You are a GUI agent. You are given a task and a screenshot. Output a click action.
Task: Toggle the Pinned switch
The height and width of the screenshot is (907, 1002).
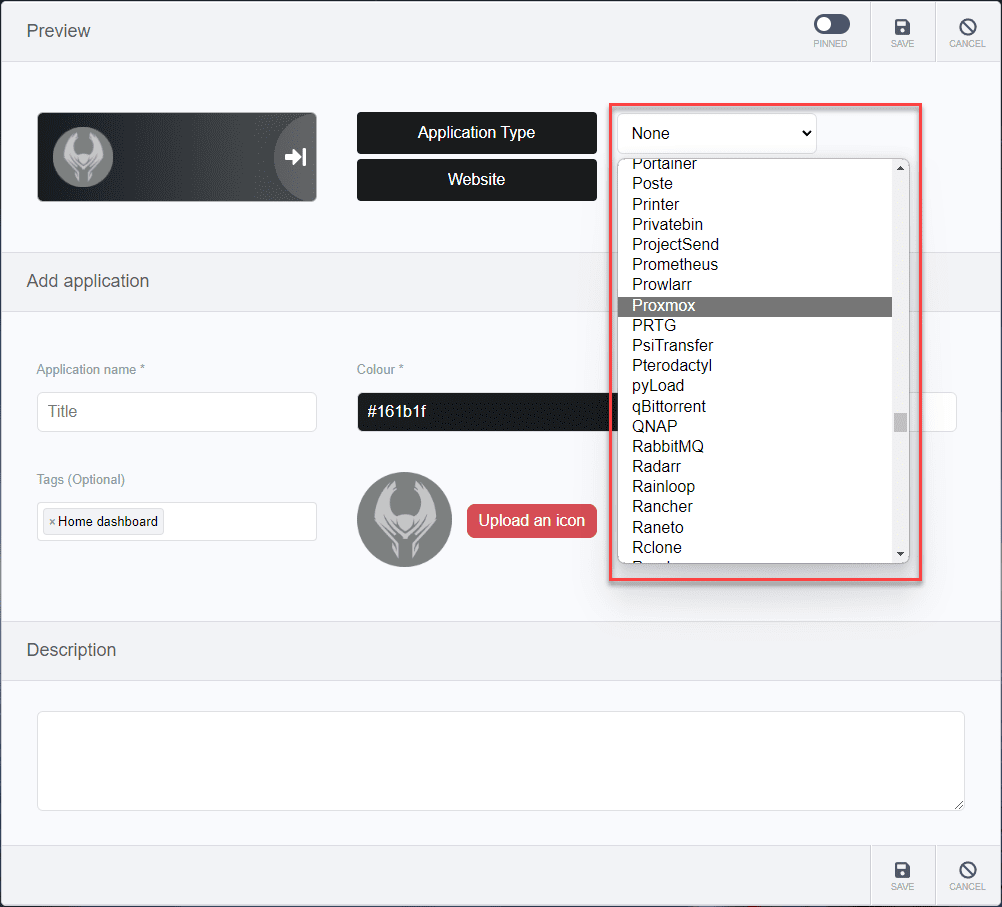(x=831, y=24)
